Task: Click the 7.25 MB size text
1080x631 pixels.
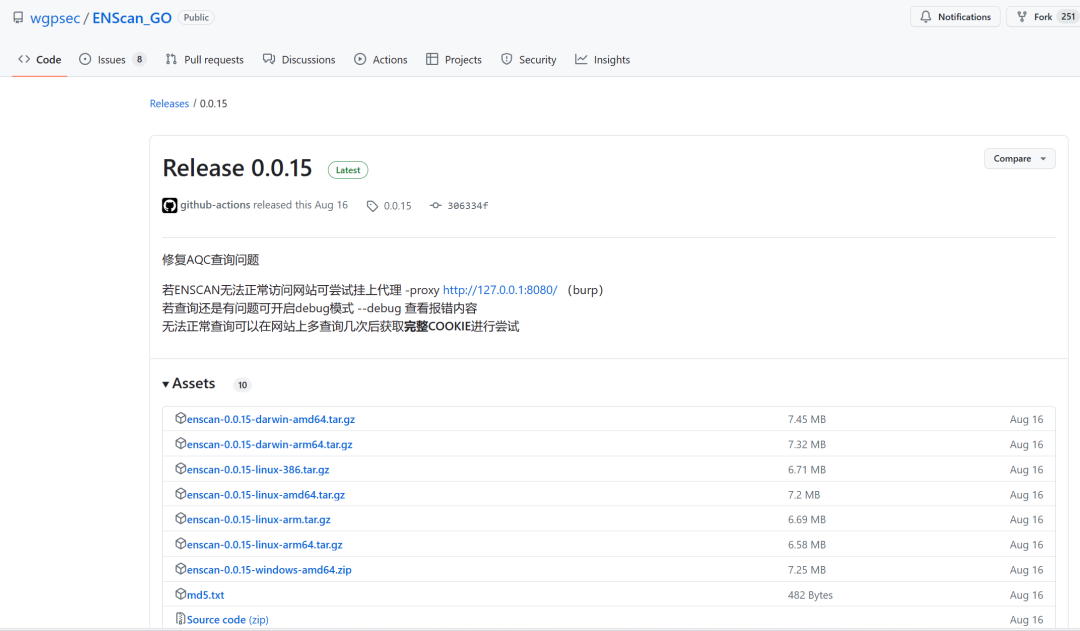Action: (807, 570)
